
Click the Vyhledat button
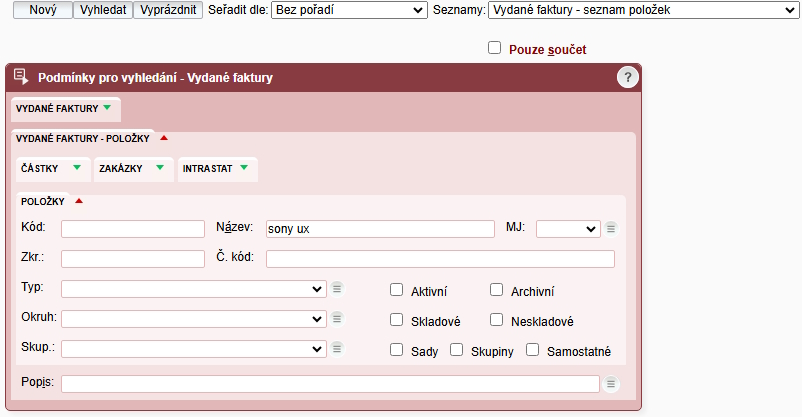pos(103,10)
